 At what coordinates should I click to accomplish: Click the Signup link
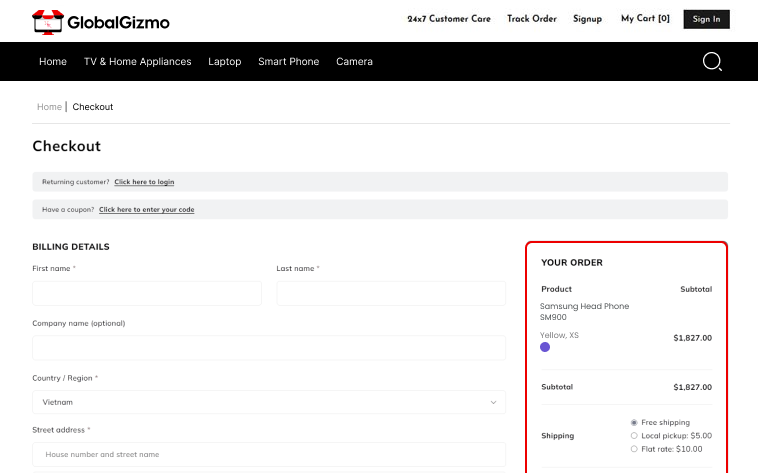(x=587, y=19)
